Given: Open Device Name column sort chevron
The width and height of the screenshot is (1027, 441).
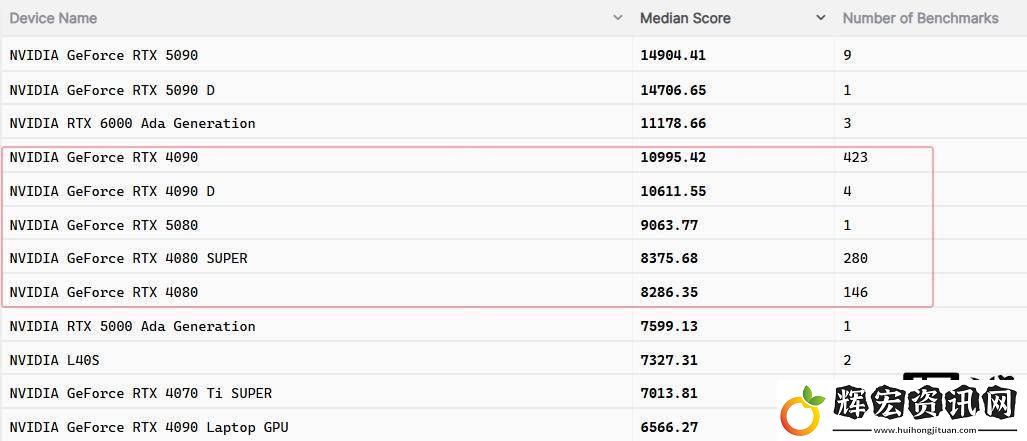Looking at the screenshot, I should (617, 18).
